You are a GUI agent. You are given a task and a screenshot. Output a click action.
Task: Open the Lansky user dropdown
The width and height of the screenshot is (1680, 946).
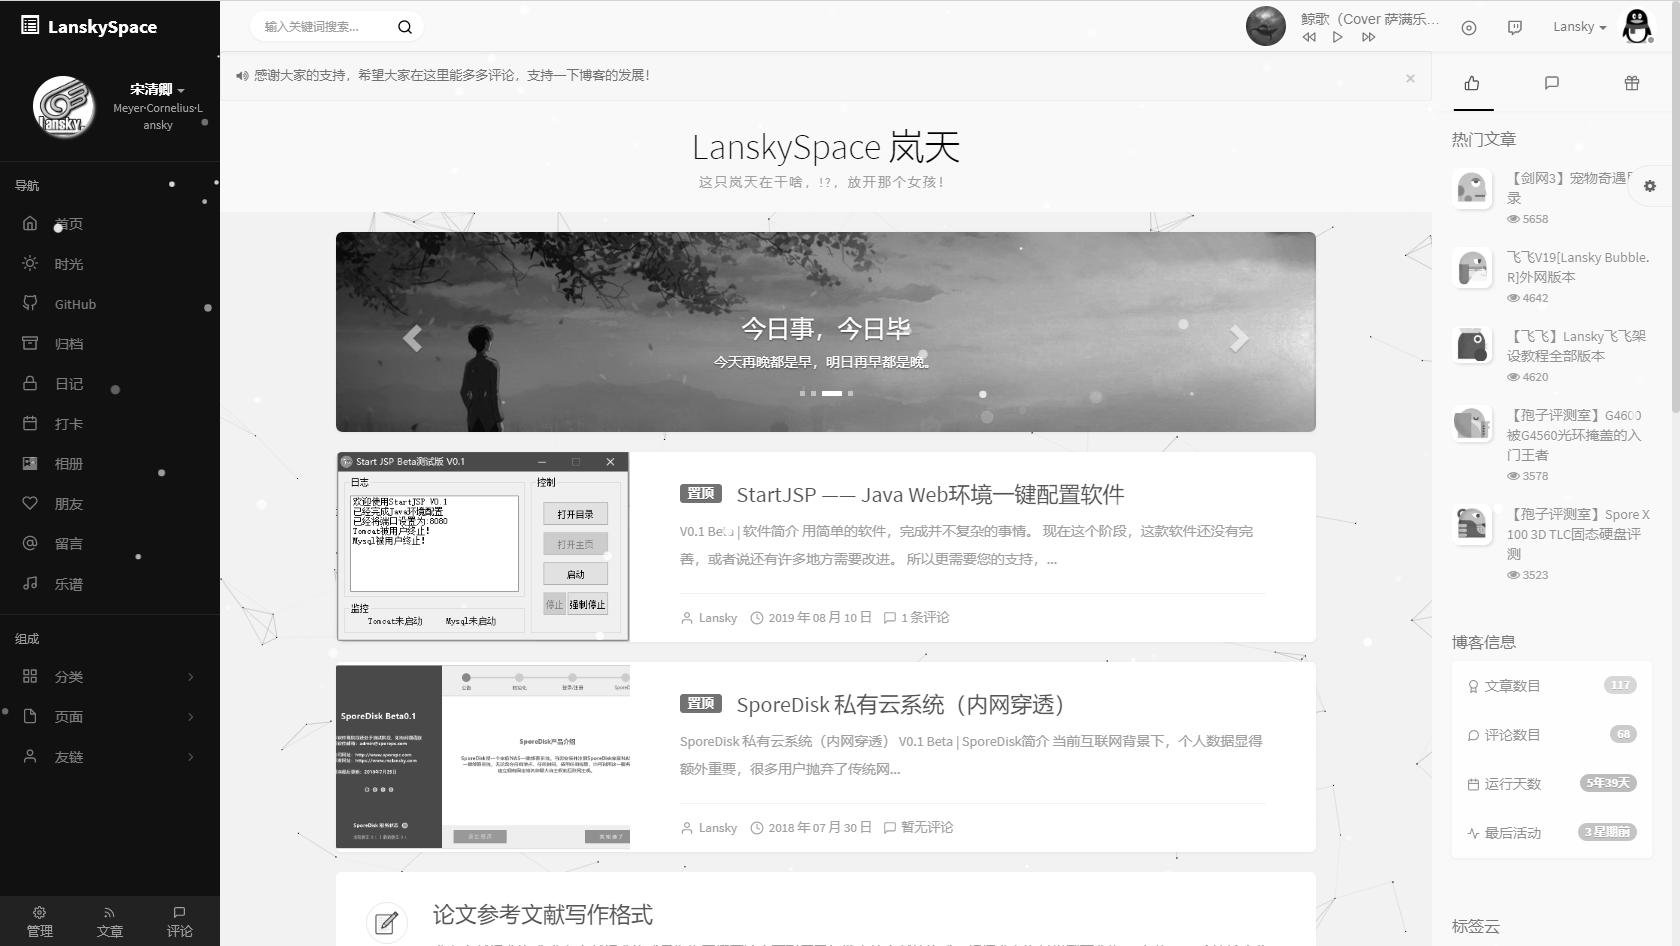click(x=1579, y=27)
